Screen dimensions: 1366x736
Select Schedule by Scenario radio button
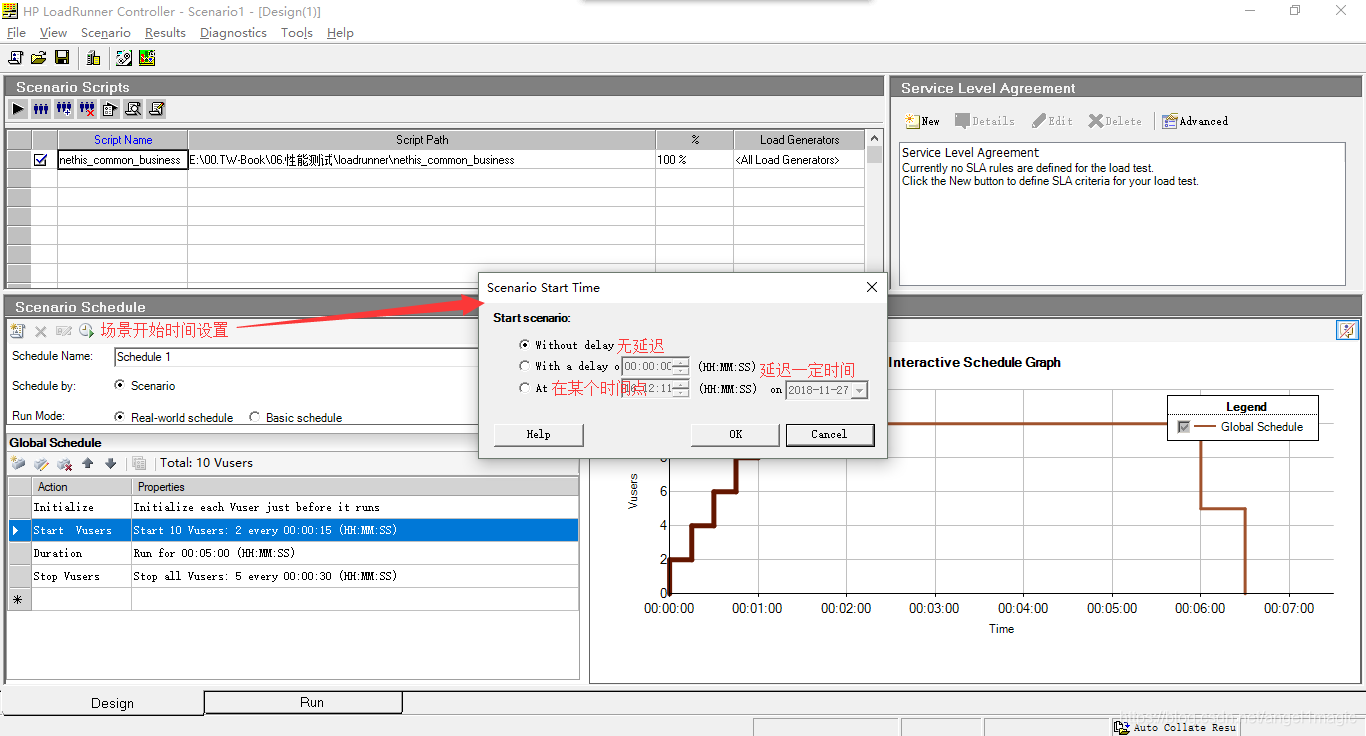pos(120,385)
